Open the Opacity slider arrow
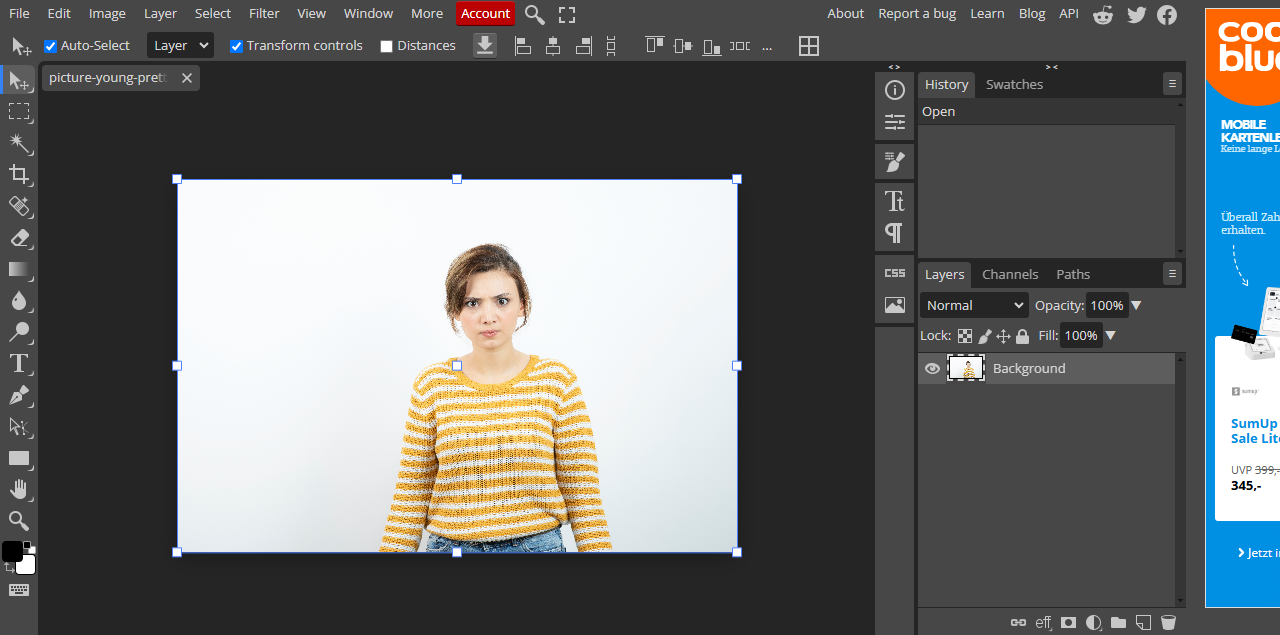This screenshot has height=635, width=1280. pos(1136,305)
